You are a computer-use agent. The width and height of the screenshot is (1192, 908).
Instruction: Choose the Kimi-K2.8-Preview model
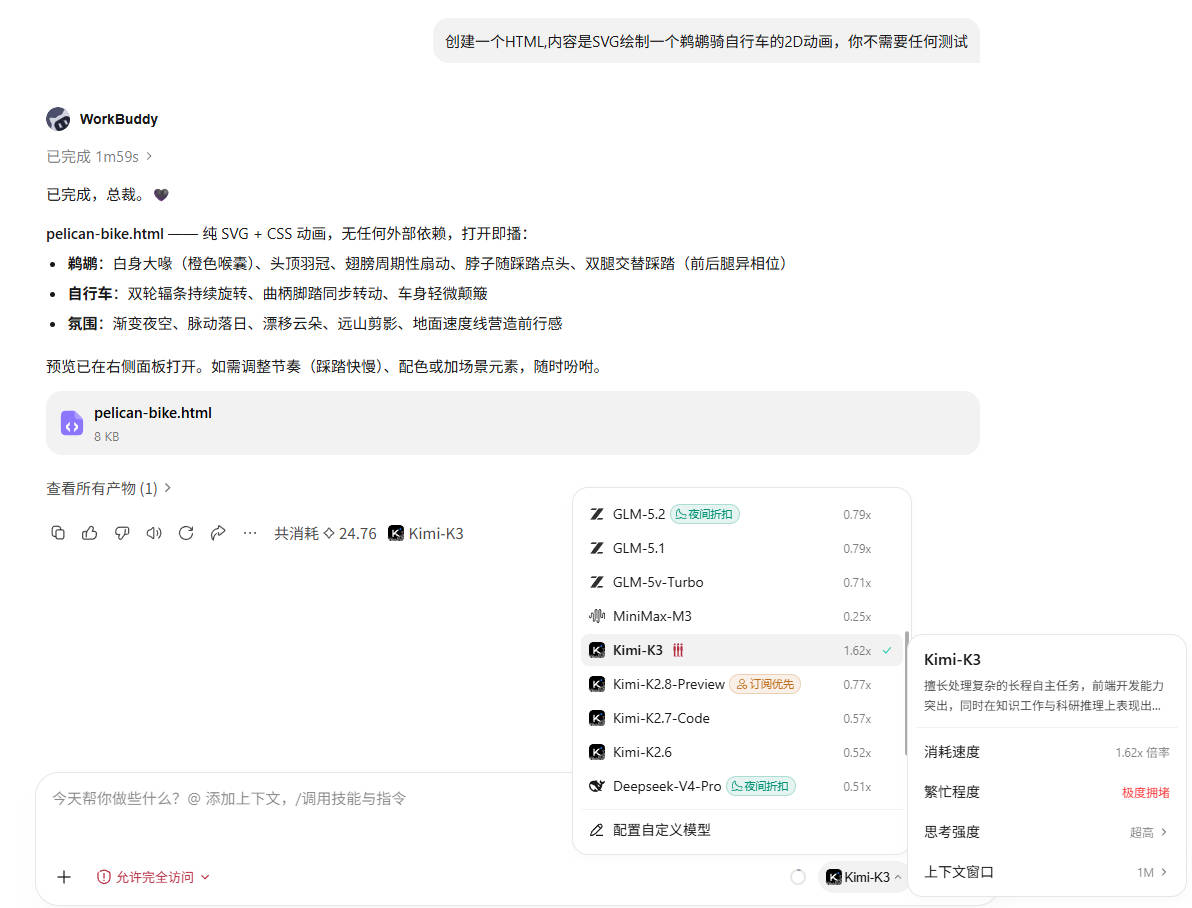coord(740,684)
